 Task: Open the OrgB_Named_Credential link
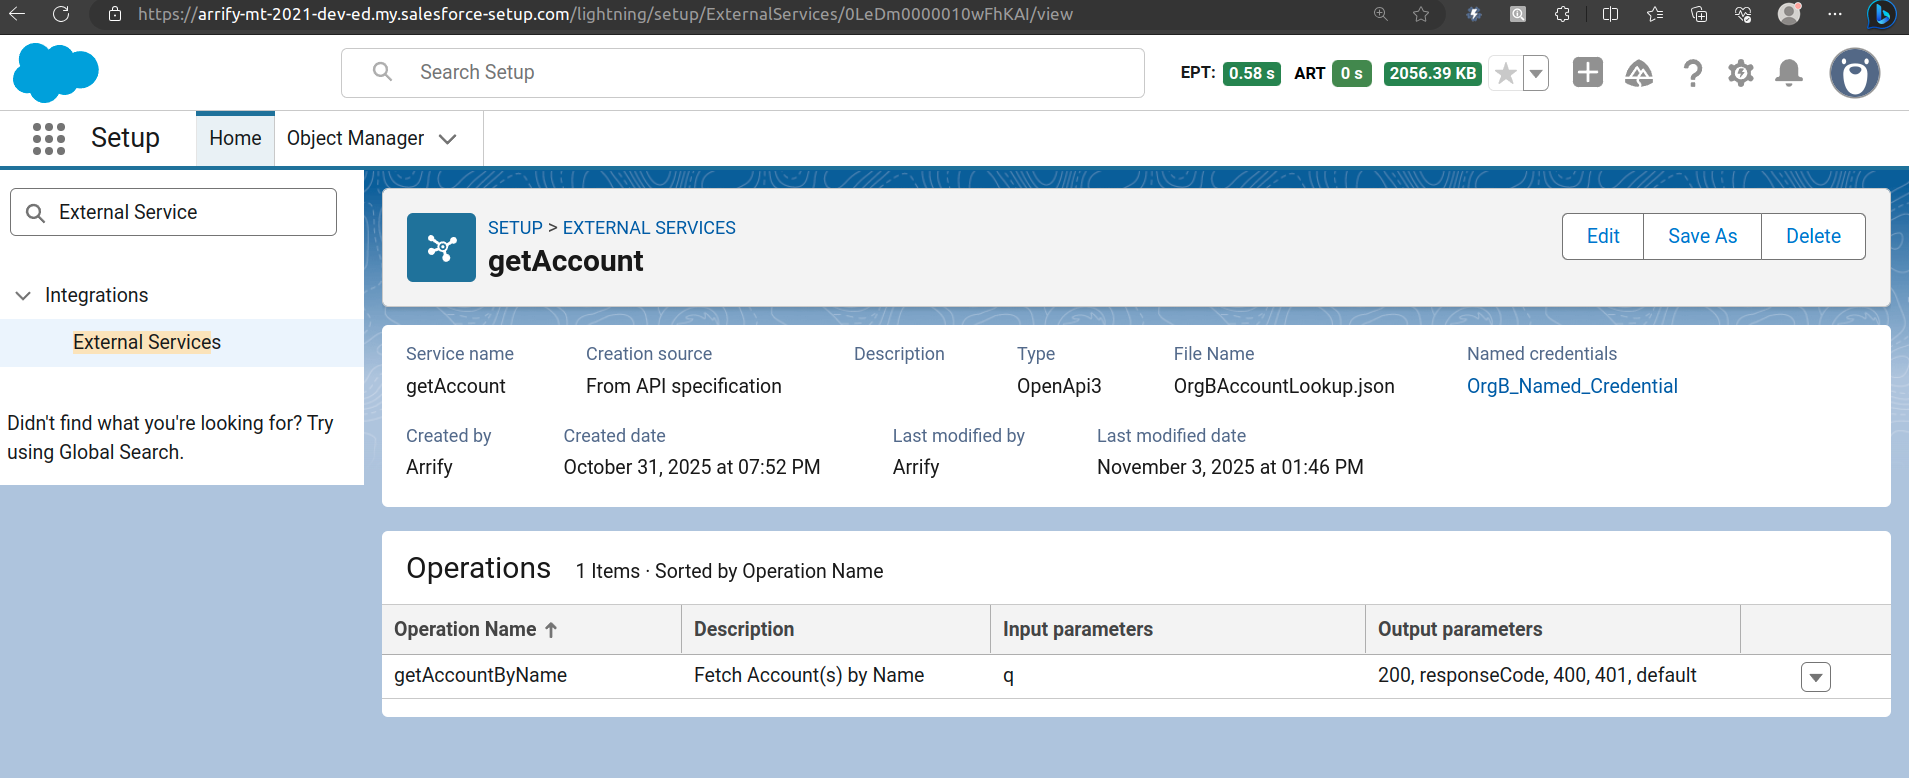[x=1571, y=386]
